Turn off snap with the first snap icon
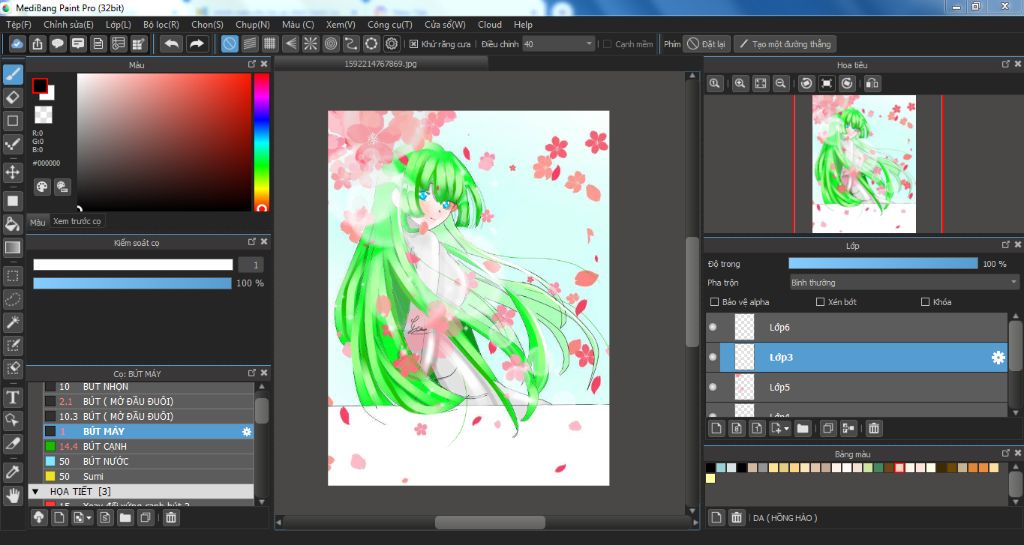 [x=229, y=44]
